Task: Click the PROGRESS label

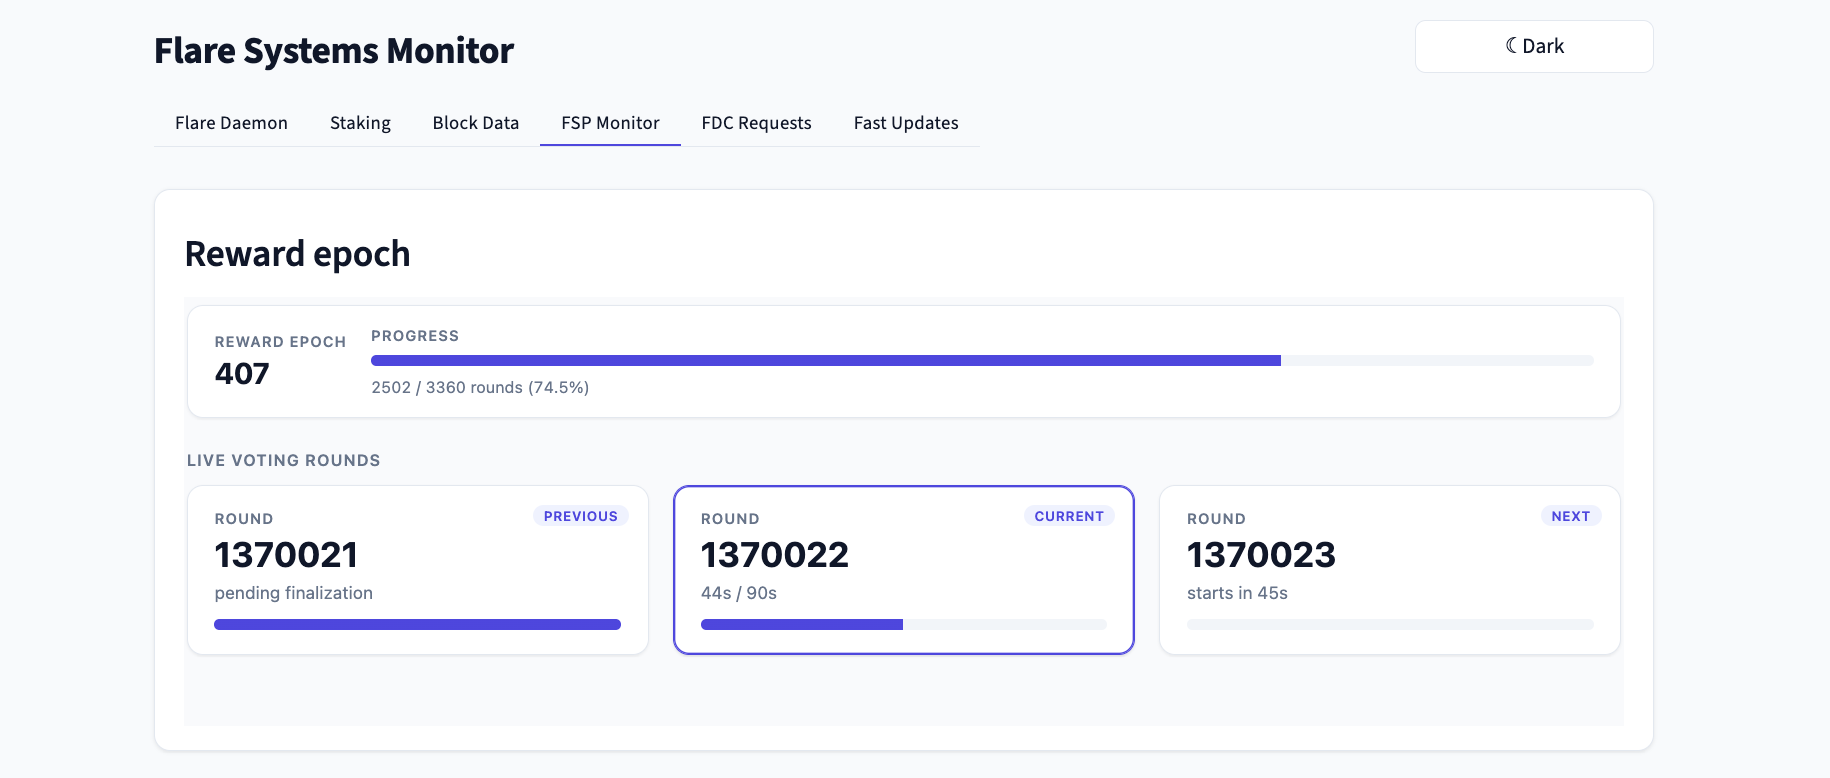Action: [415, 336]
